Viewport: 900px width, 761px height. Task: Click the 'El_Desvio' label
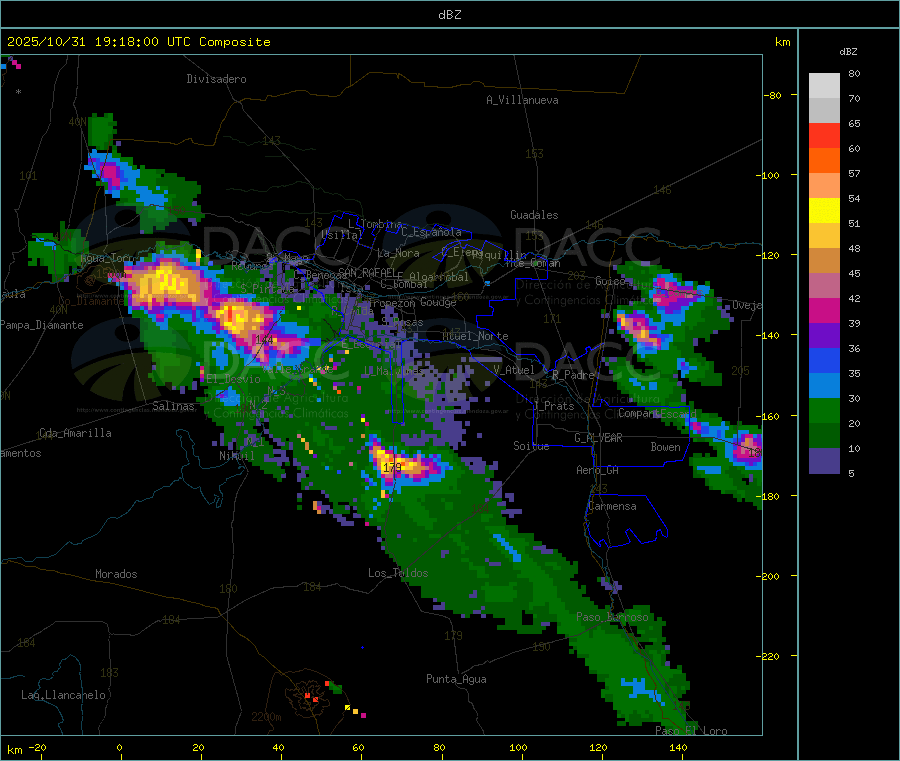tap(233, 379)
